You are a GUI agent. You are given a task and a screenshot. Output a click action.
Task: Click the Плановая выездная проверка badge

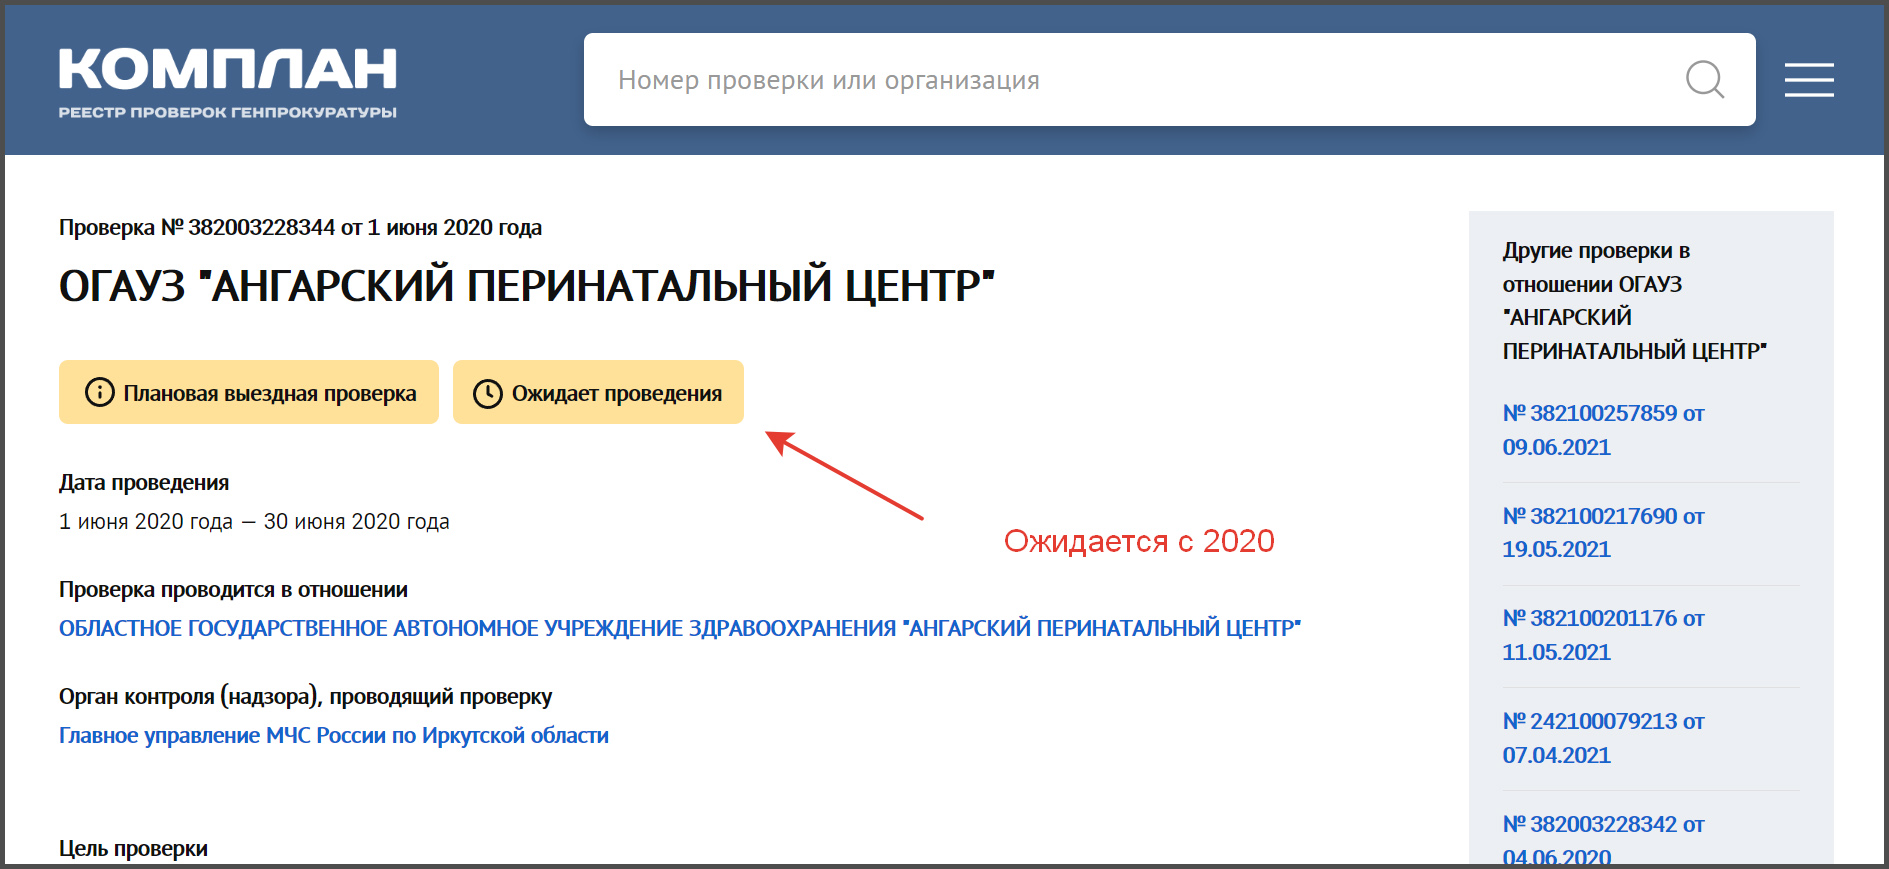249,392
